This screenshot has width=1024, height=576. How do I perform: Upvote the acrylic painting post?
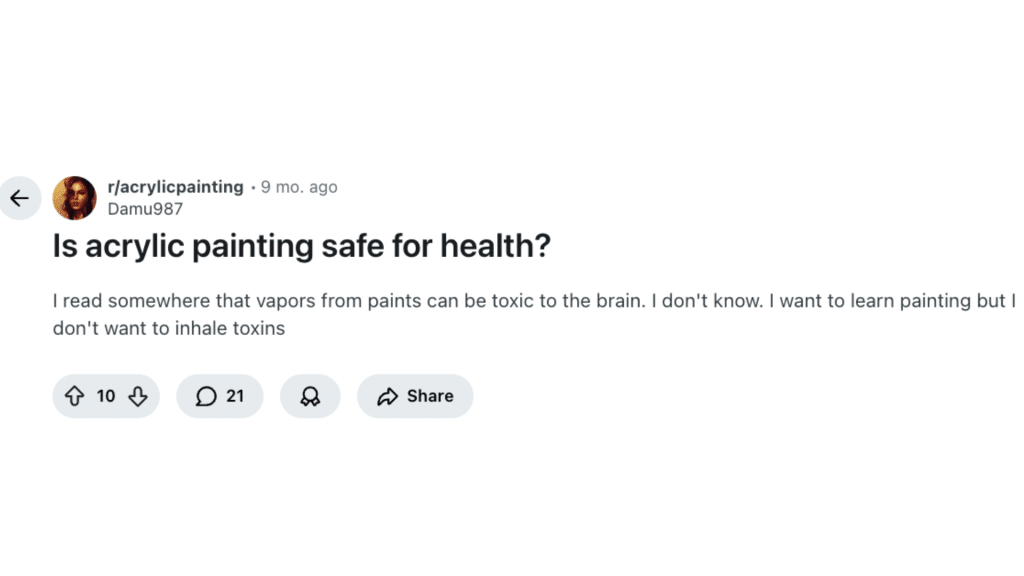tap(75, 396)
